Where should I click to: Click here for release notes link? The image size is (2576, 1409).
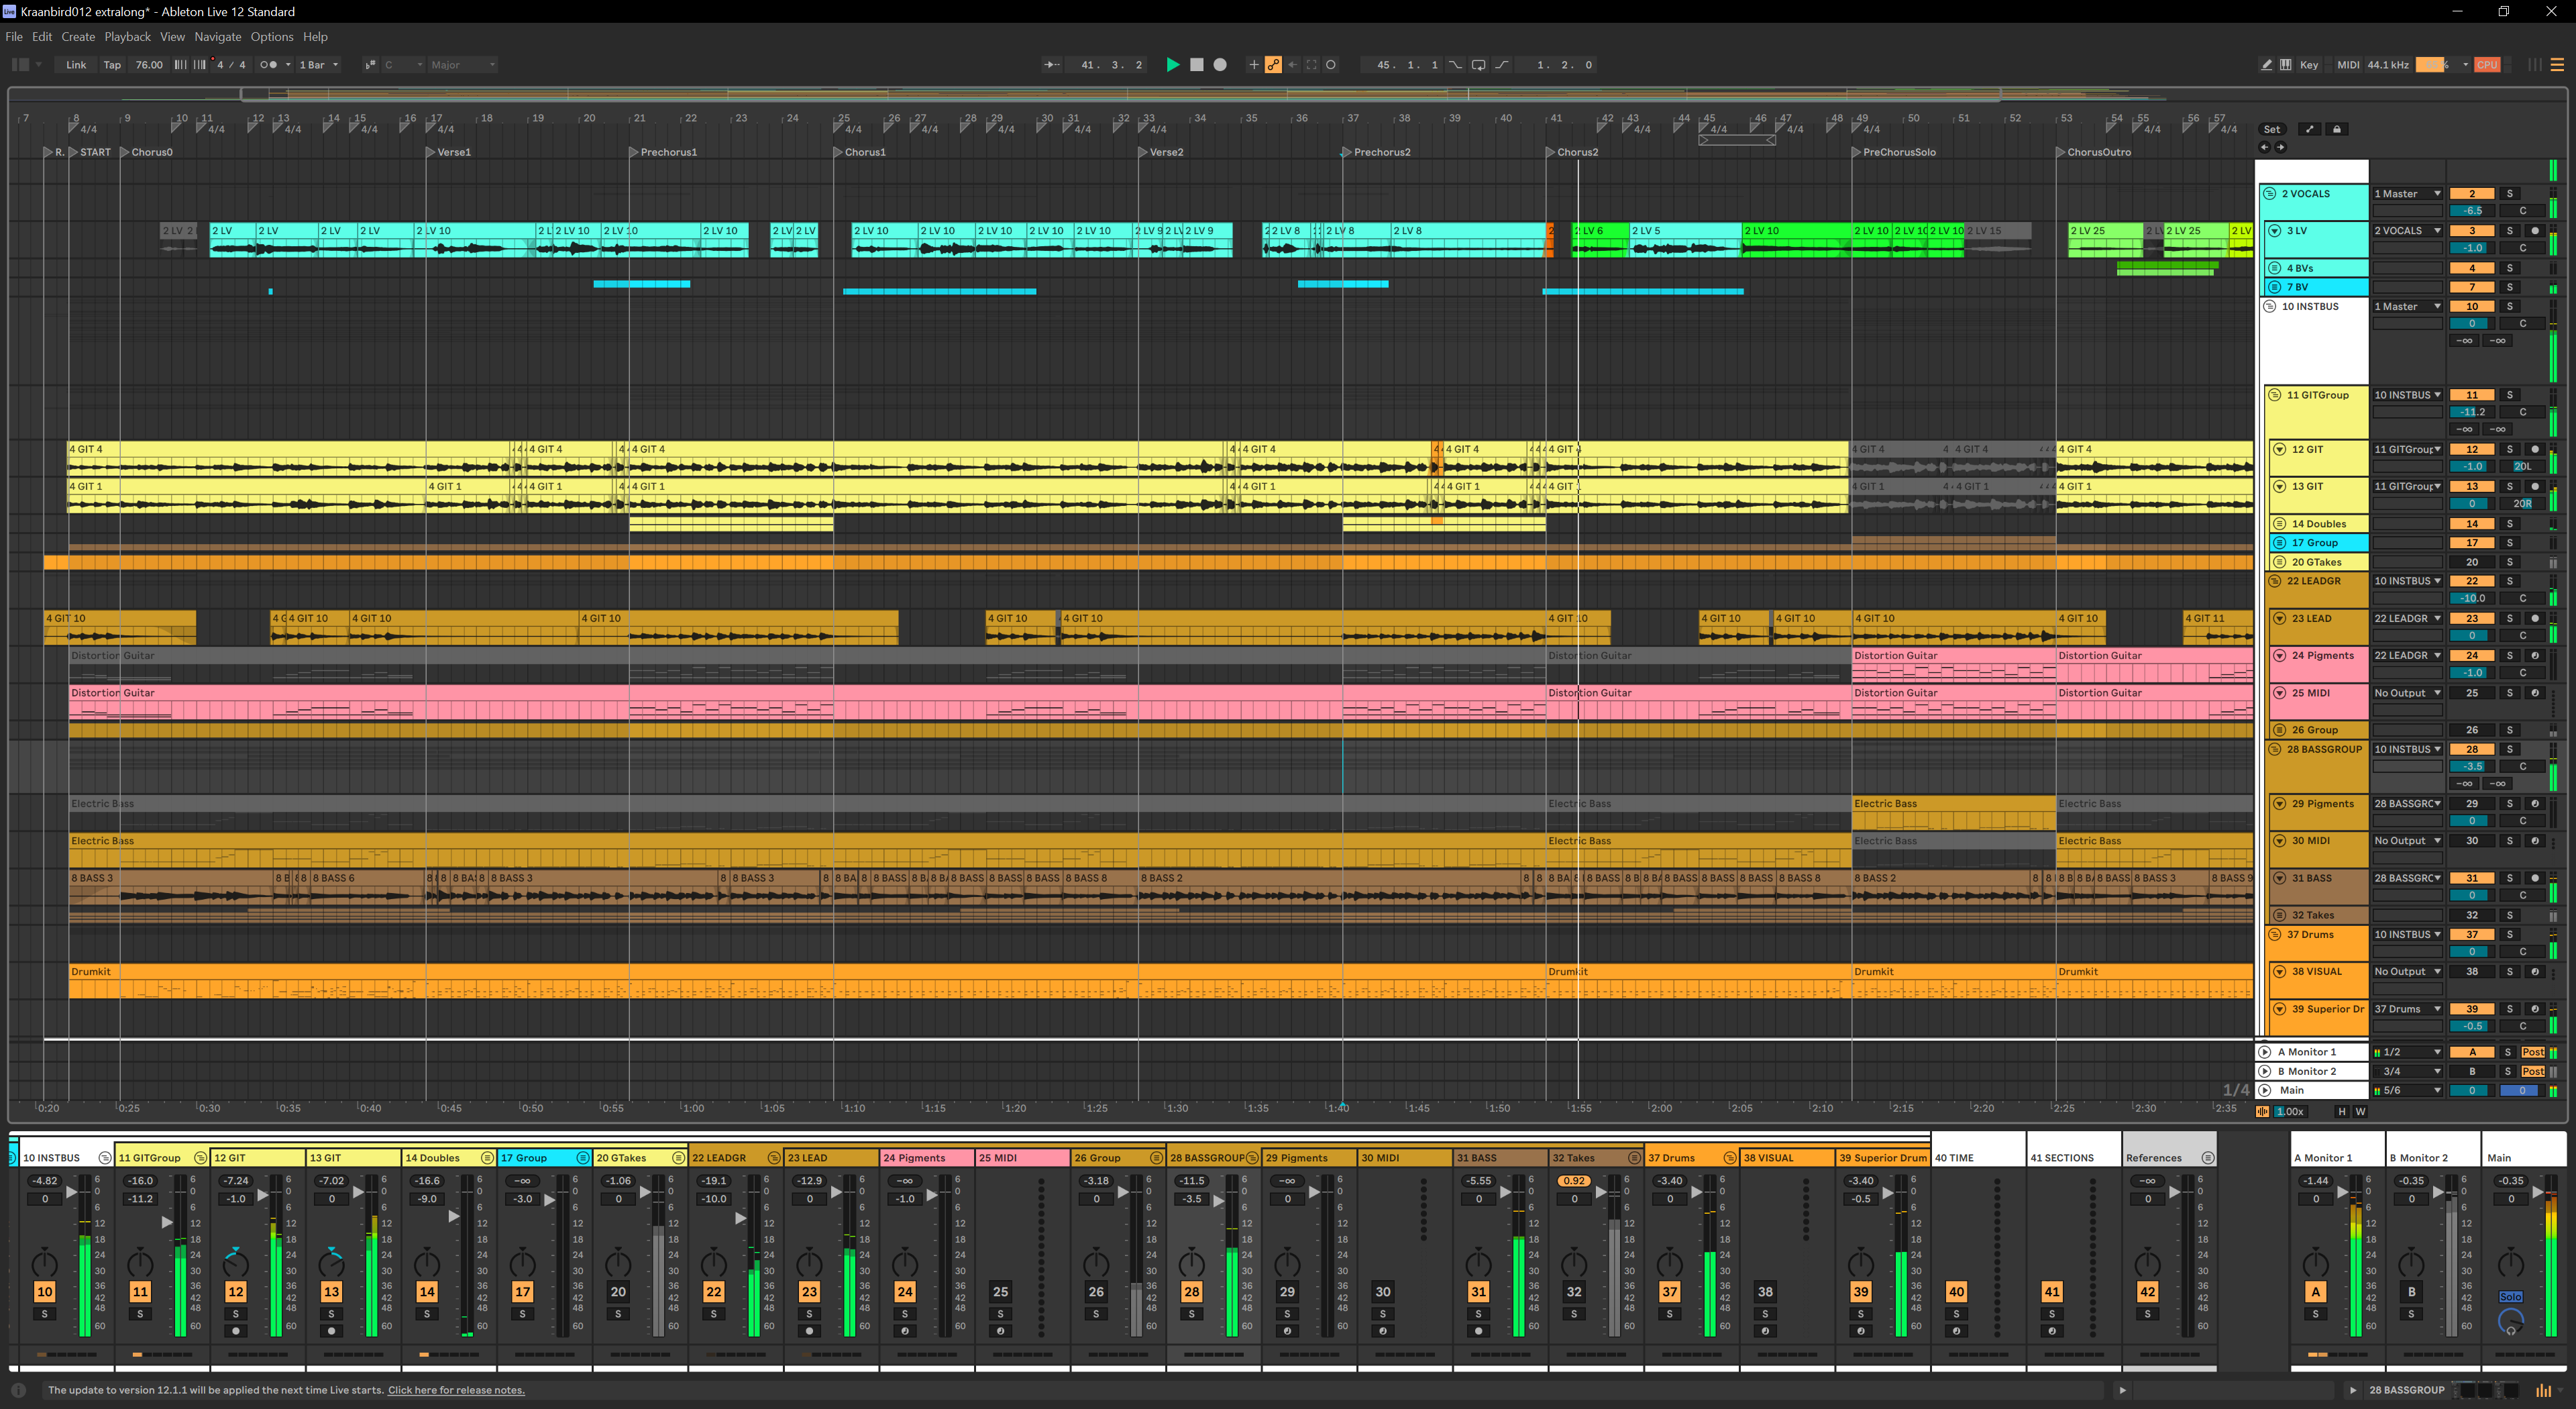[456, 1390]
